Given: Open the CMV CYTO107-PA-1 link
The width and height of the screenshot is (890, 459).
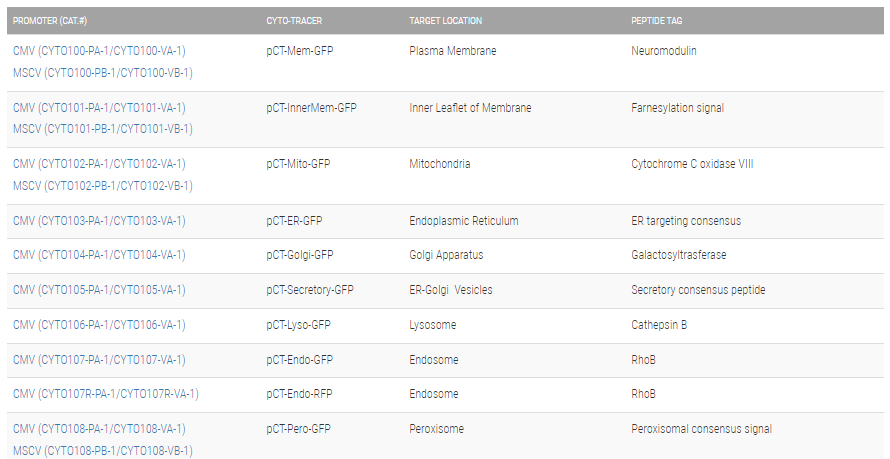Looking at the screenshot, I should (99, 360).
